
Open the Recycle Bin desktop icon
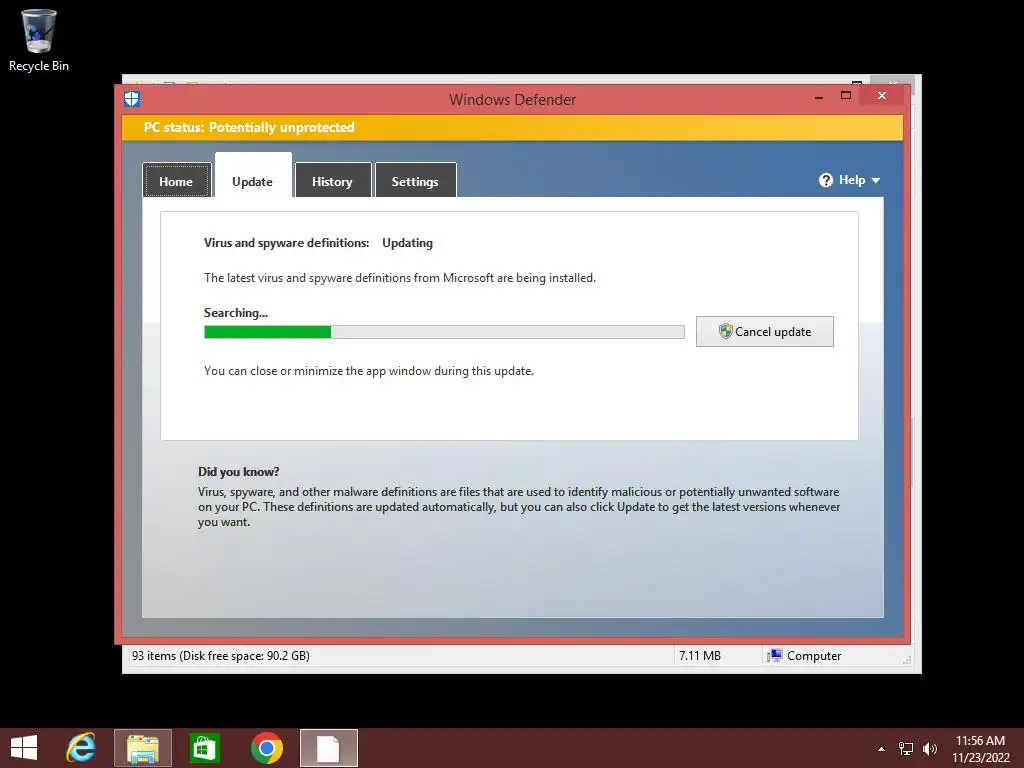click(x=39, y=40)
